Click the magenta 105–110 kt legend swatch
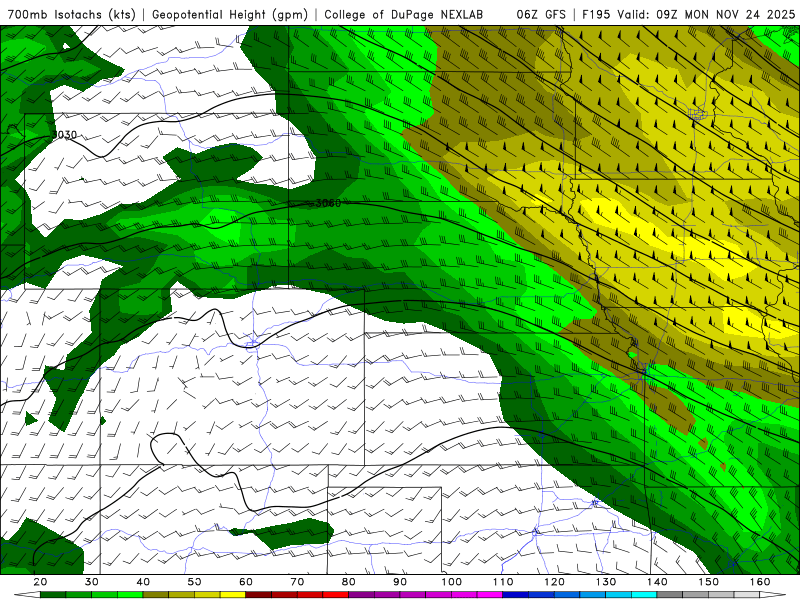 click(x=490, y=595)
